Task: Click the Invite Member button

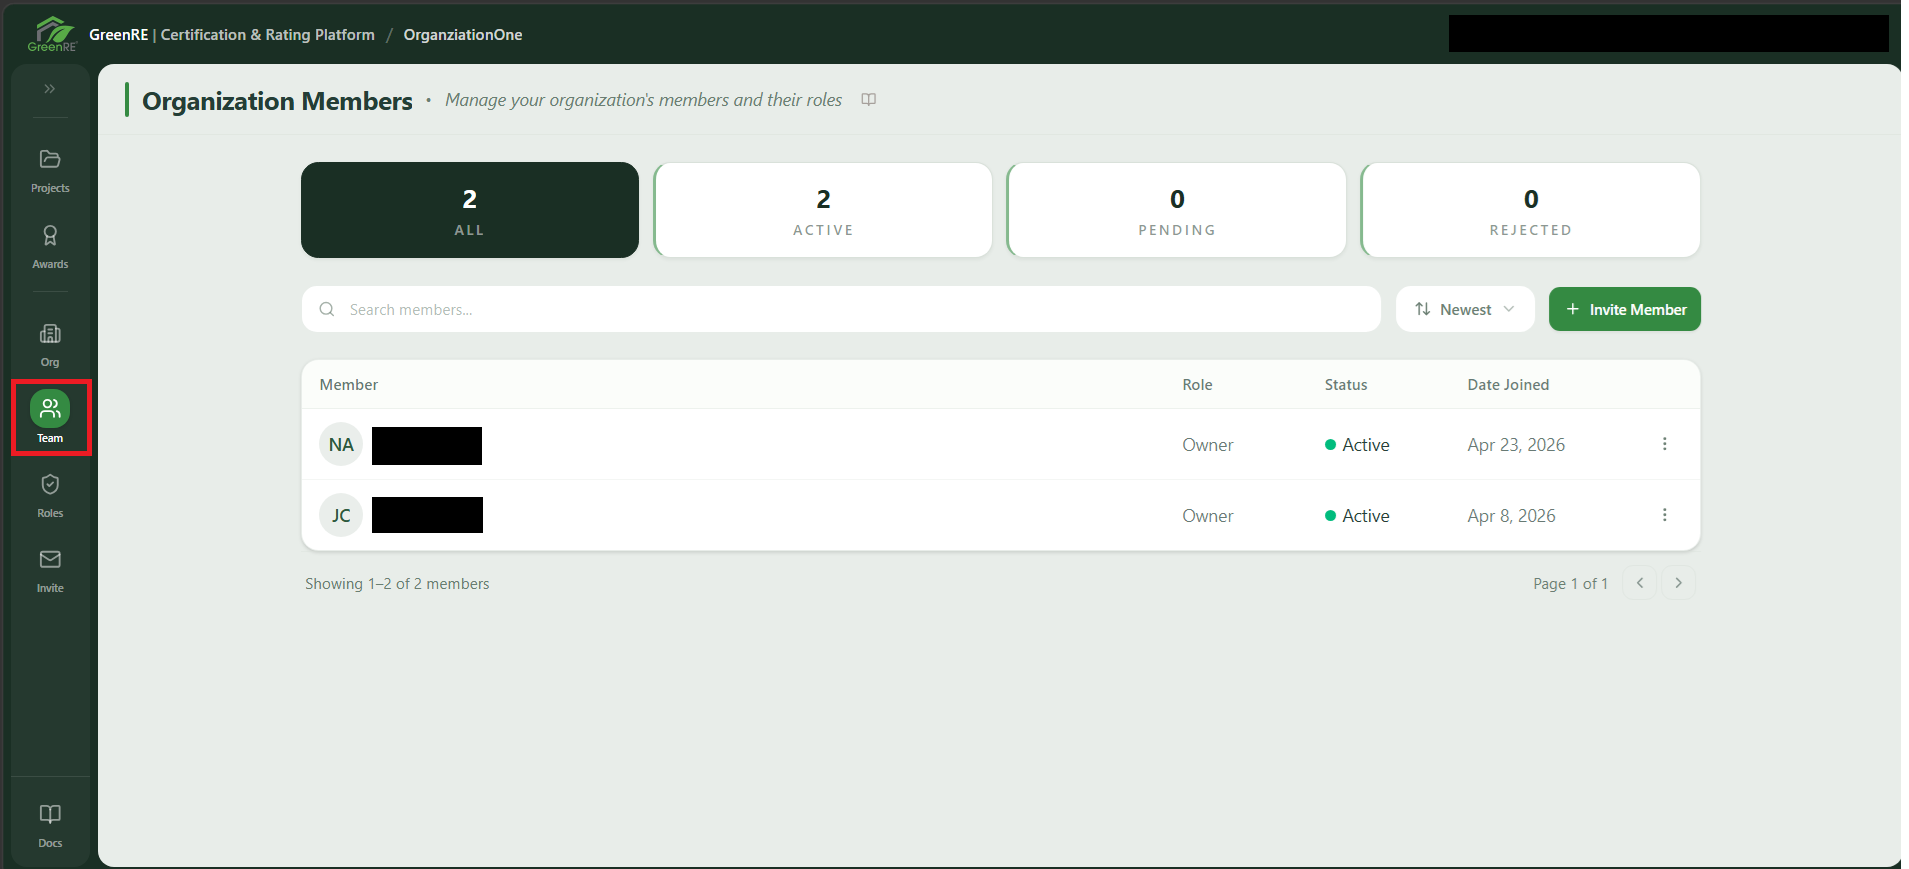Action: pyautogui.click(x=1625, y=310)
